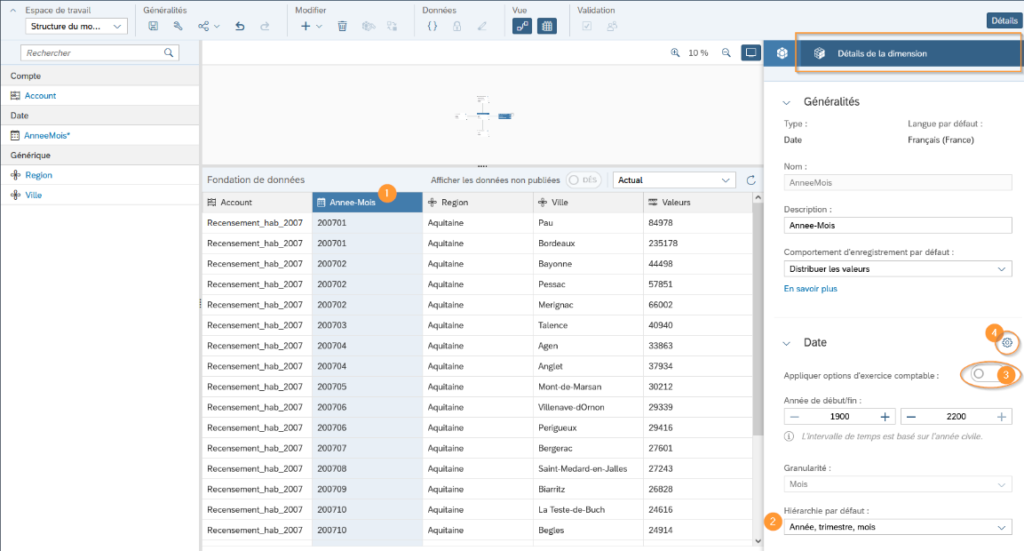The image size is (1024, 551).
Task: Toggle display of unpublished data switch
Action: coord(582,180)
